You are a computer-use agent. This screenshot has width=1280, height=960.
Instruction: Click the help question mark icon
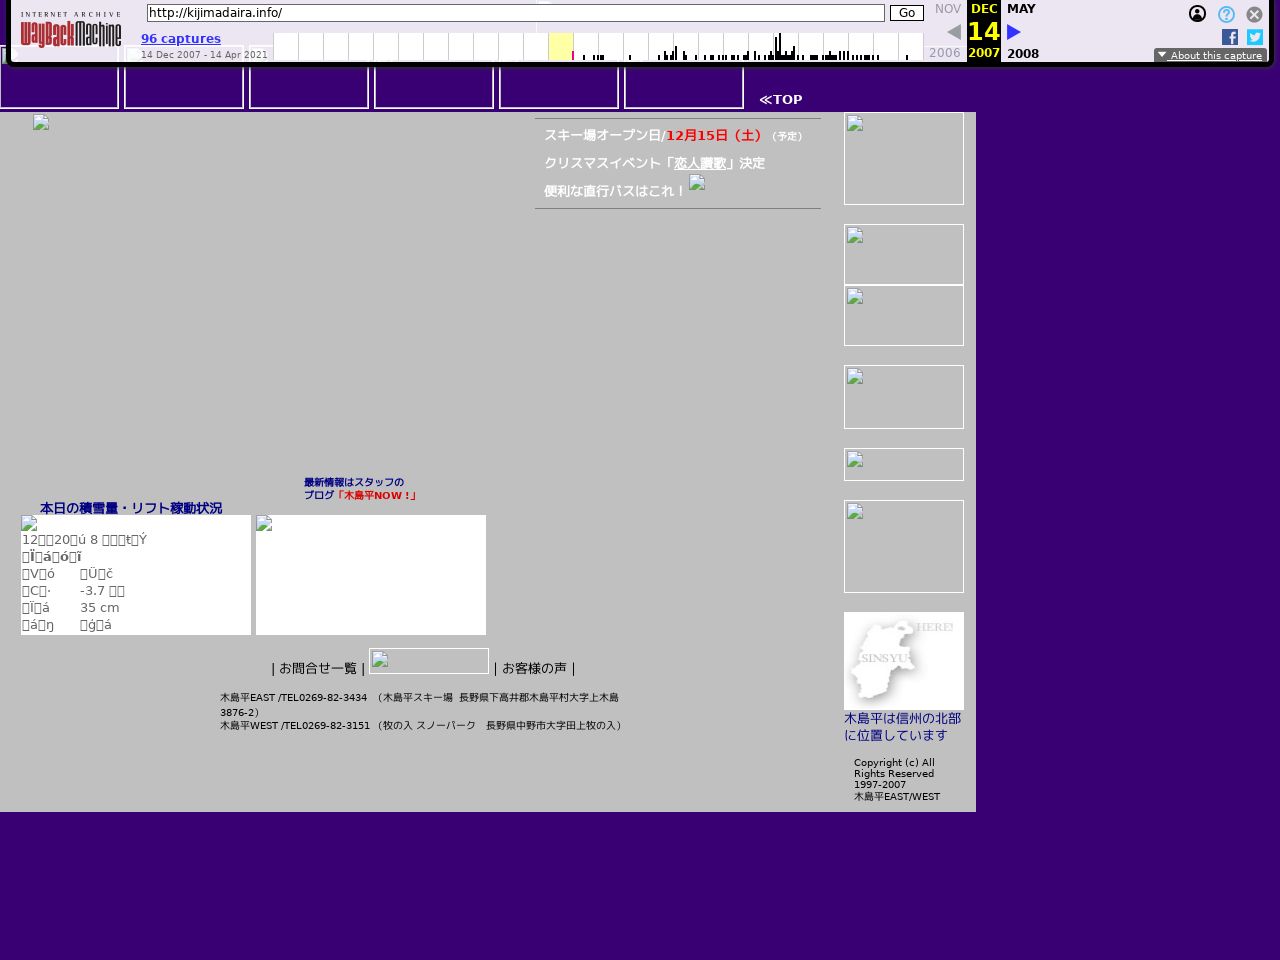click(x=1226, y=14)
